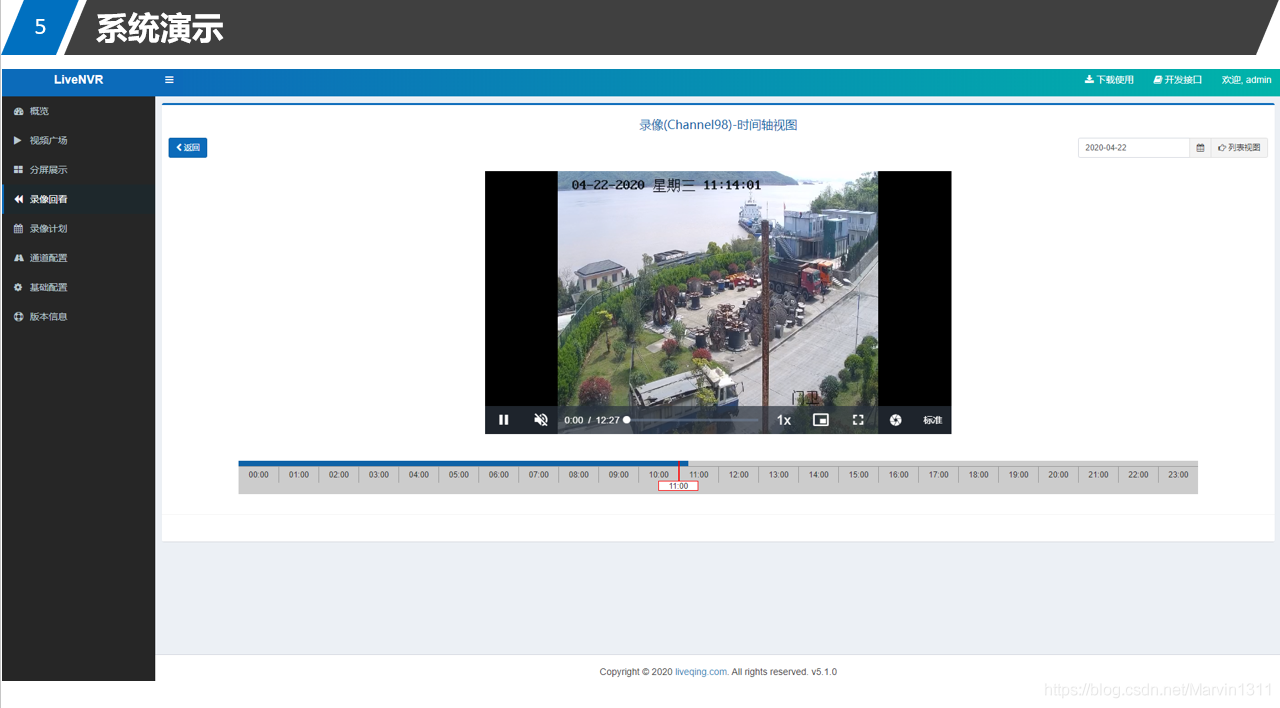Image resolution: width=1280 pixels, height=708 pixels.
Task: Click the 分屏展示 grid icon
Action: [18, 170]
